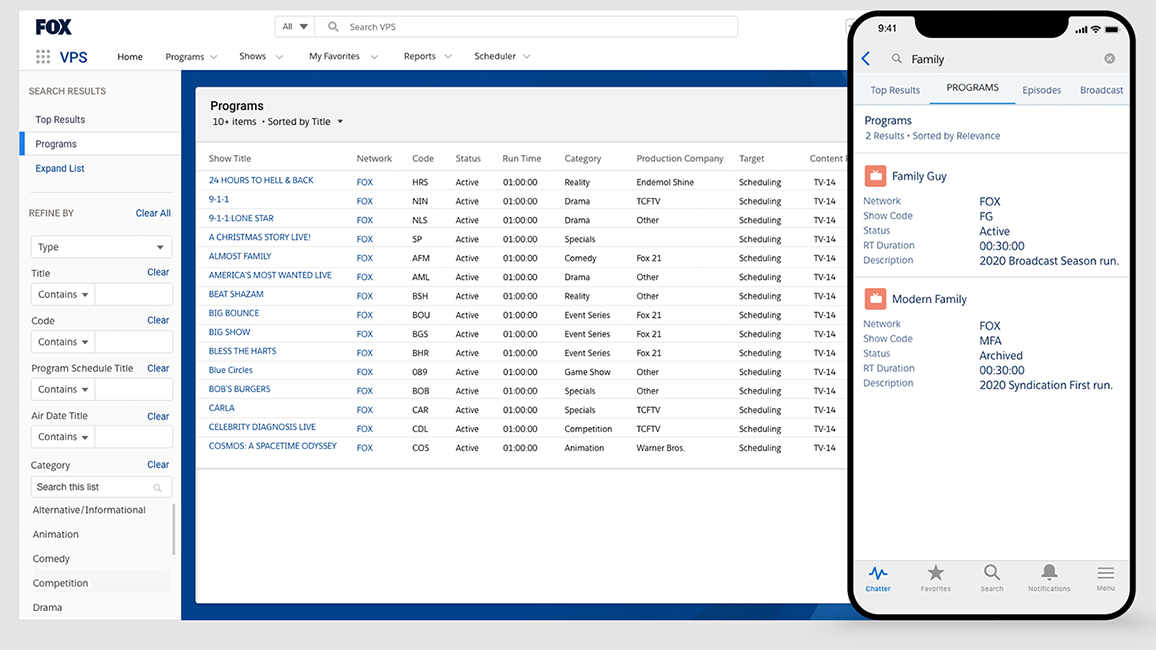Click the Family Guy program record icon
1156x650 pixels.
pyautogui.click(x=875, y=175)
